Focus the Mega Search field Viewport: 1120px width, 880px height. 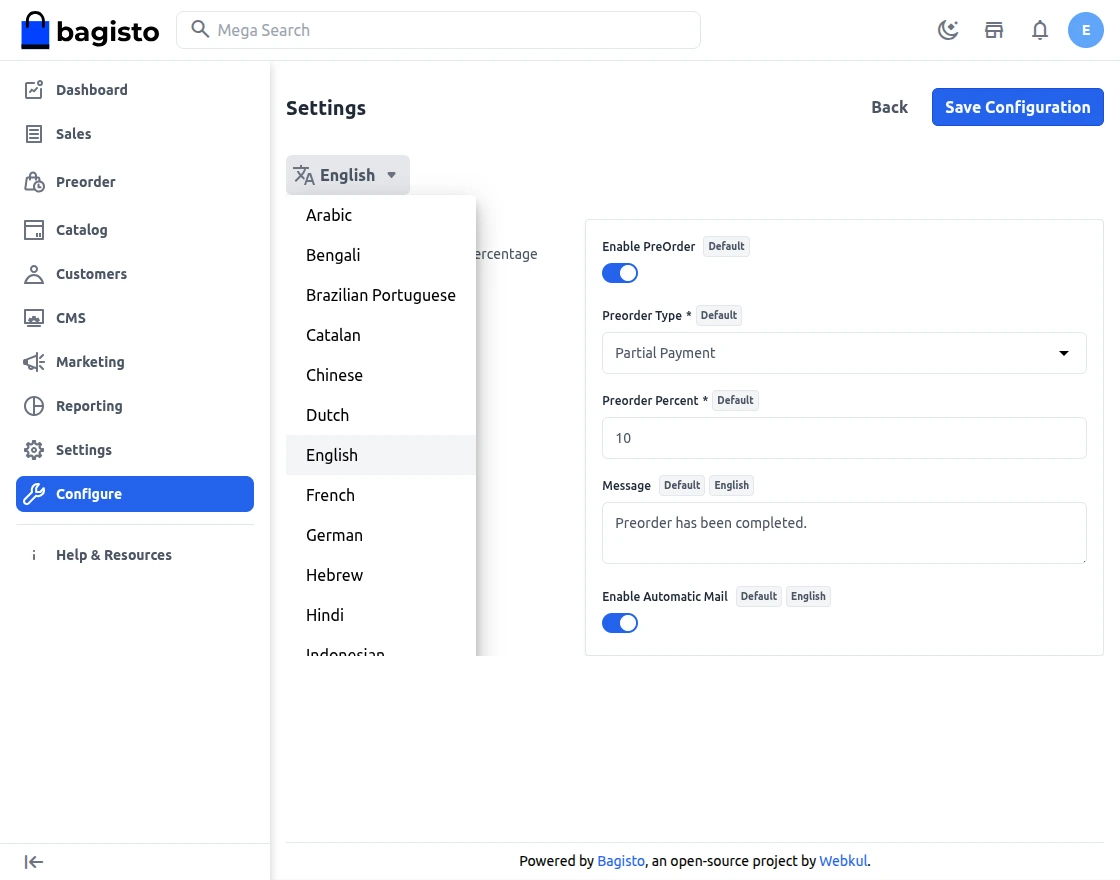pyautogui.click(x=438, y=30)
